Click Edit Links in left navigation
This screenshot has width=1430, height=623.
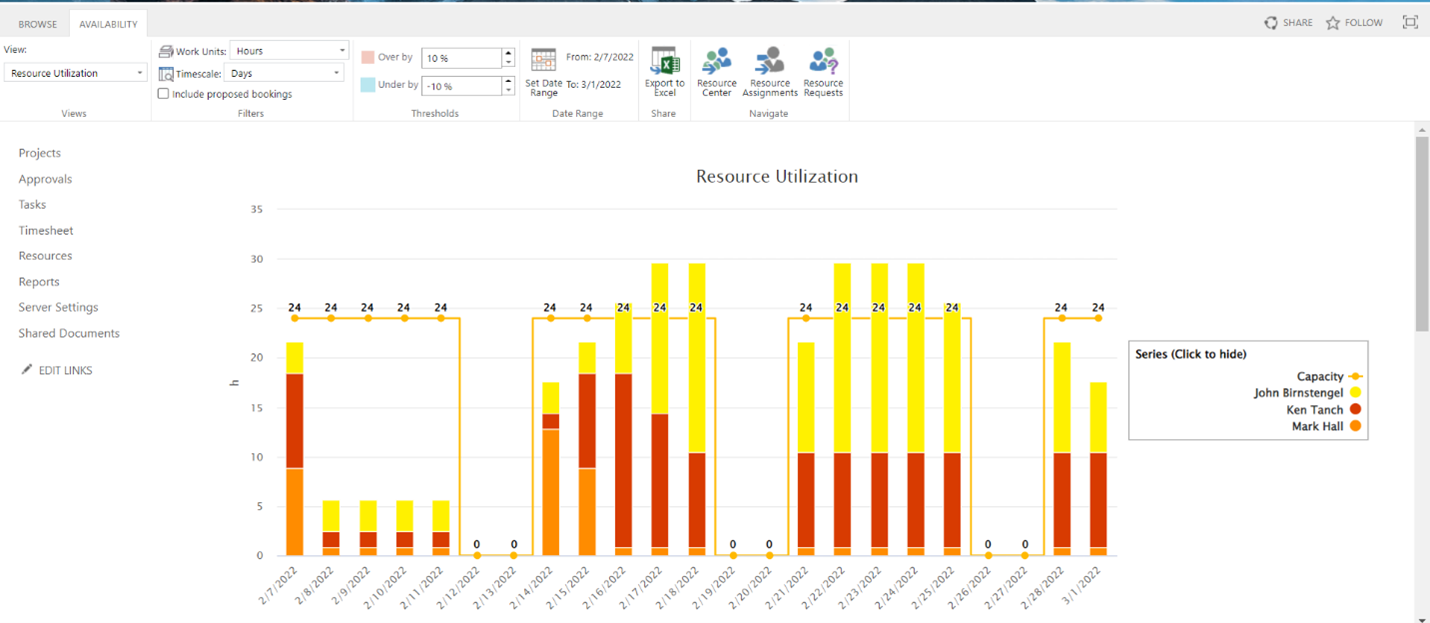pyautogui.click(x=64, y=370)
